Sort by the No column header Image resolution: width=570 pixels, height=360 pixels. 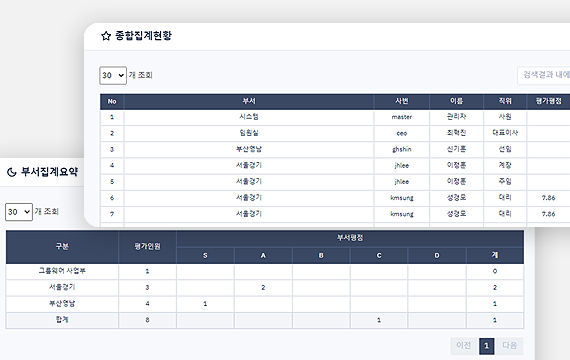click(112, 101)
